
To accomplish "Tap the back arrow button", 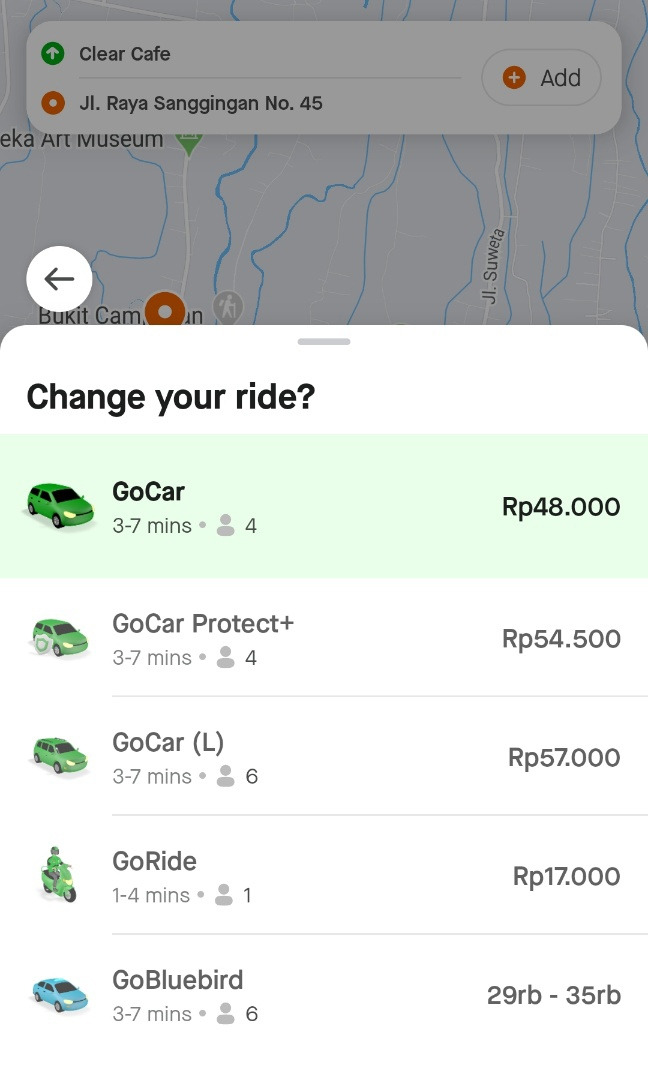I will point(59,279).
